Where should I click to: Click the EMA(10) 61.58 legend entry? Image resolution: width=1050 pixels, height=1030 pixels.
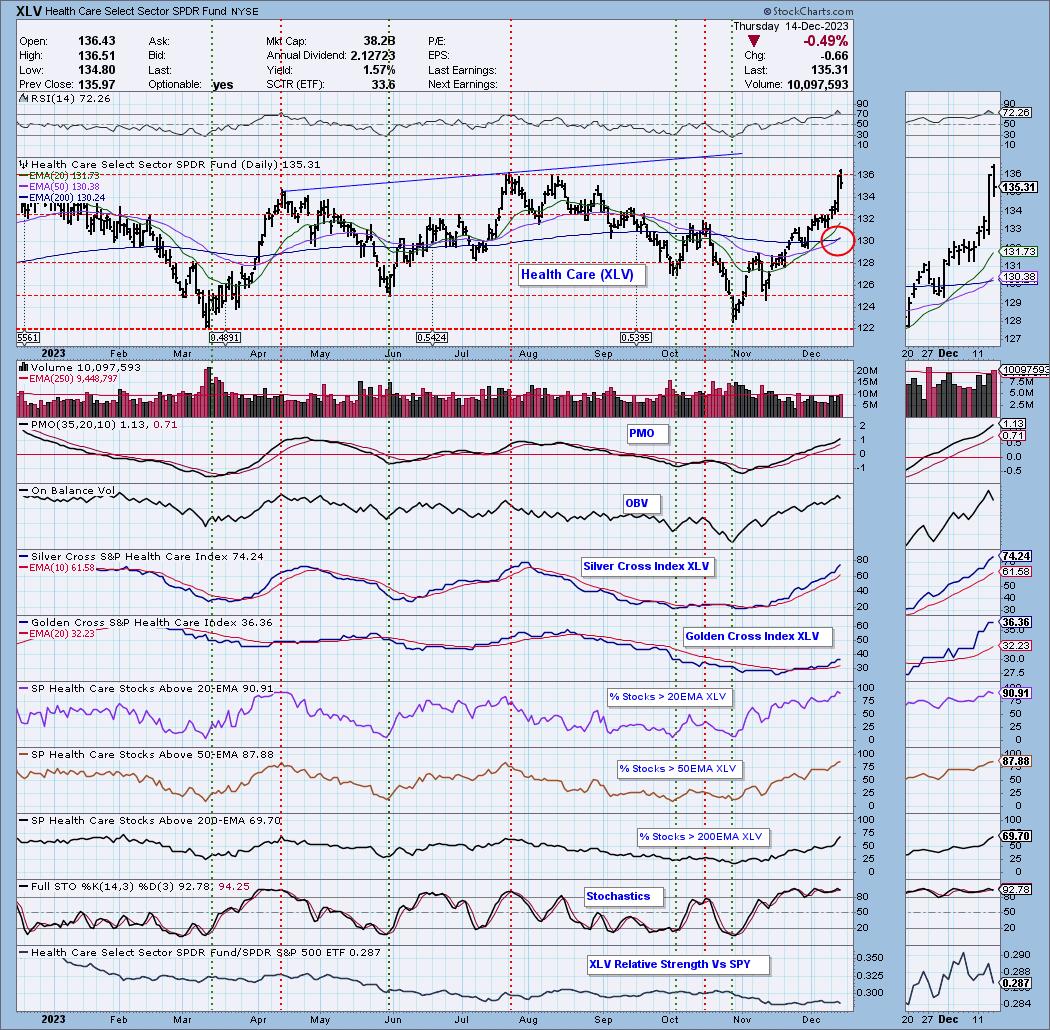(57, 568)
